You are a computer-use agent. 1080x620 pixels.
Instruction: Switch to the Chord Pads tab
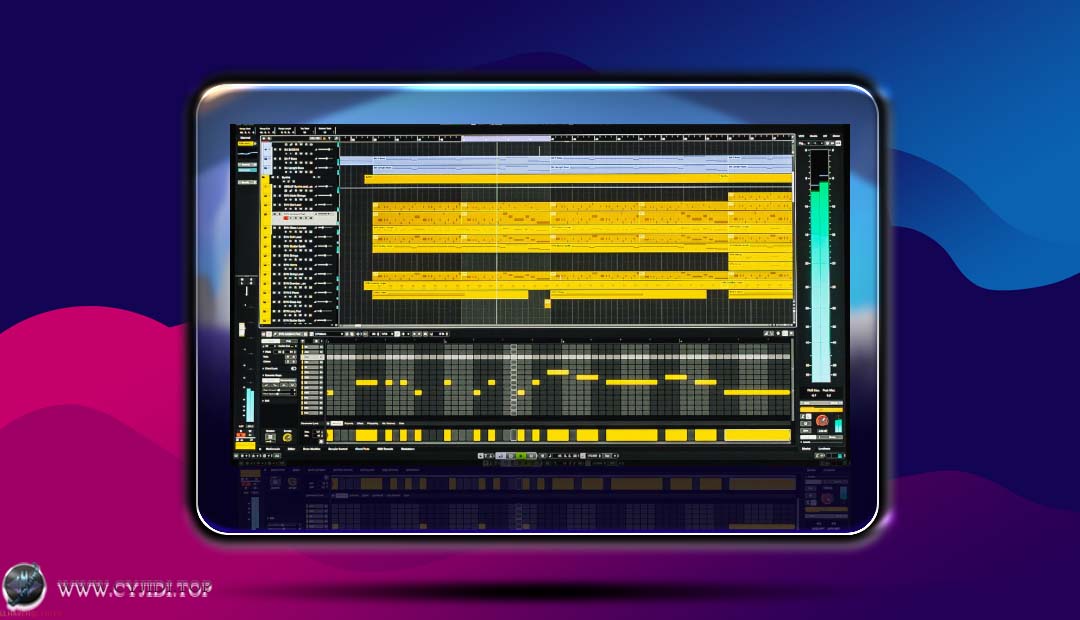(361, 449)
